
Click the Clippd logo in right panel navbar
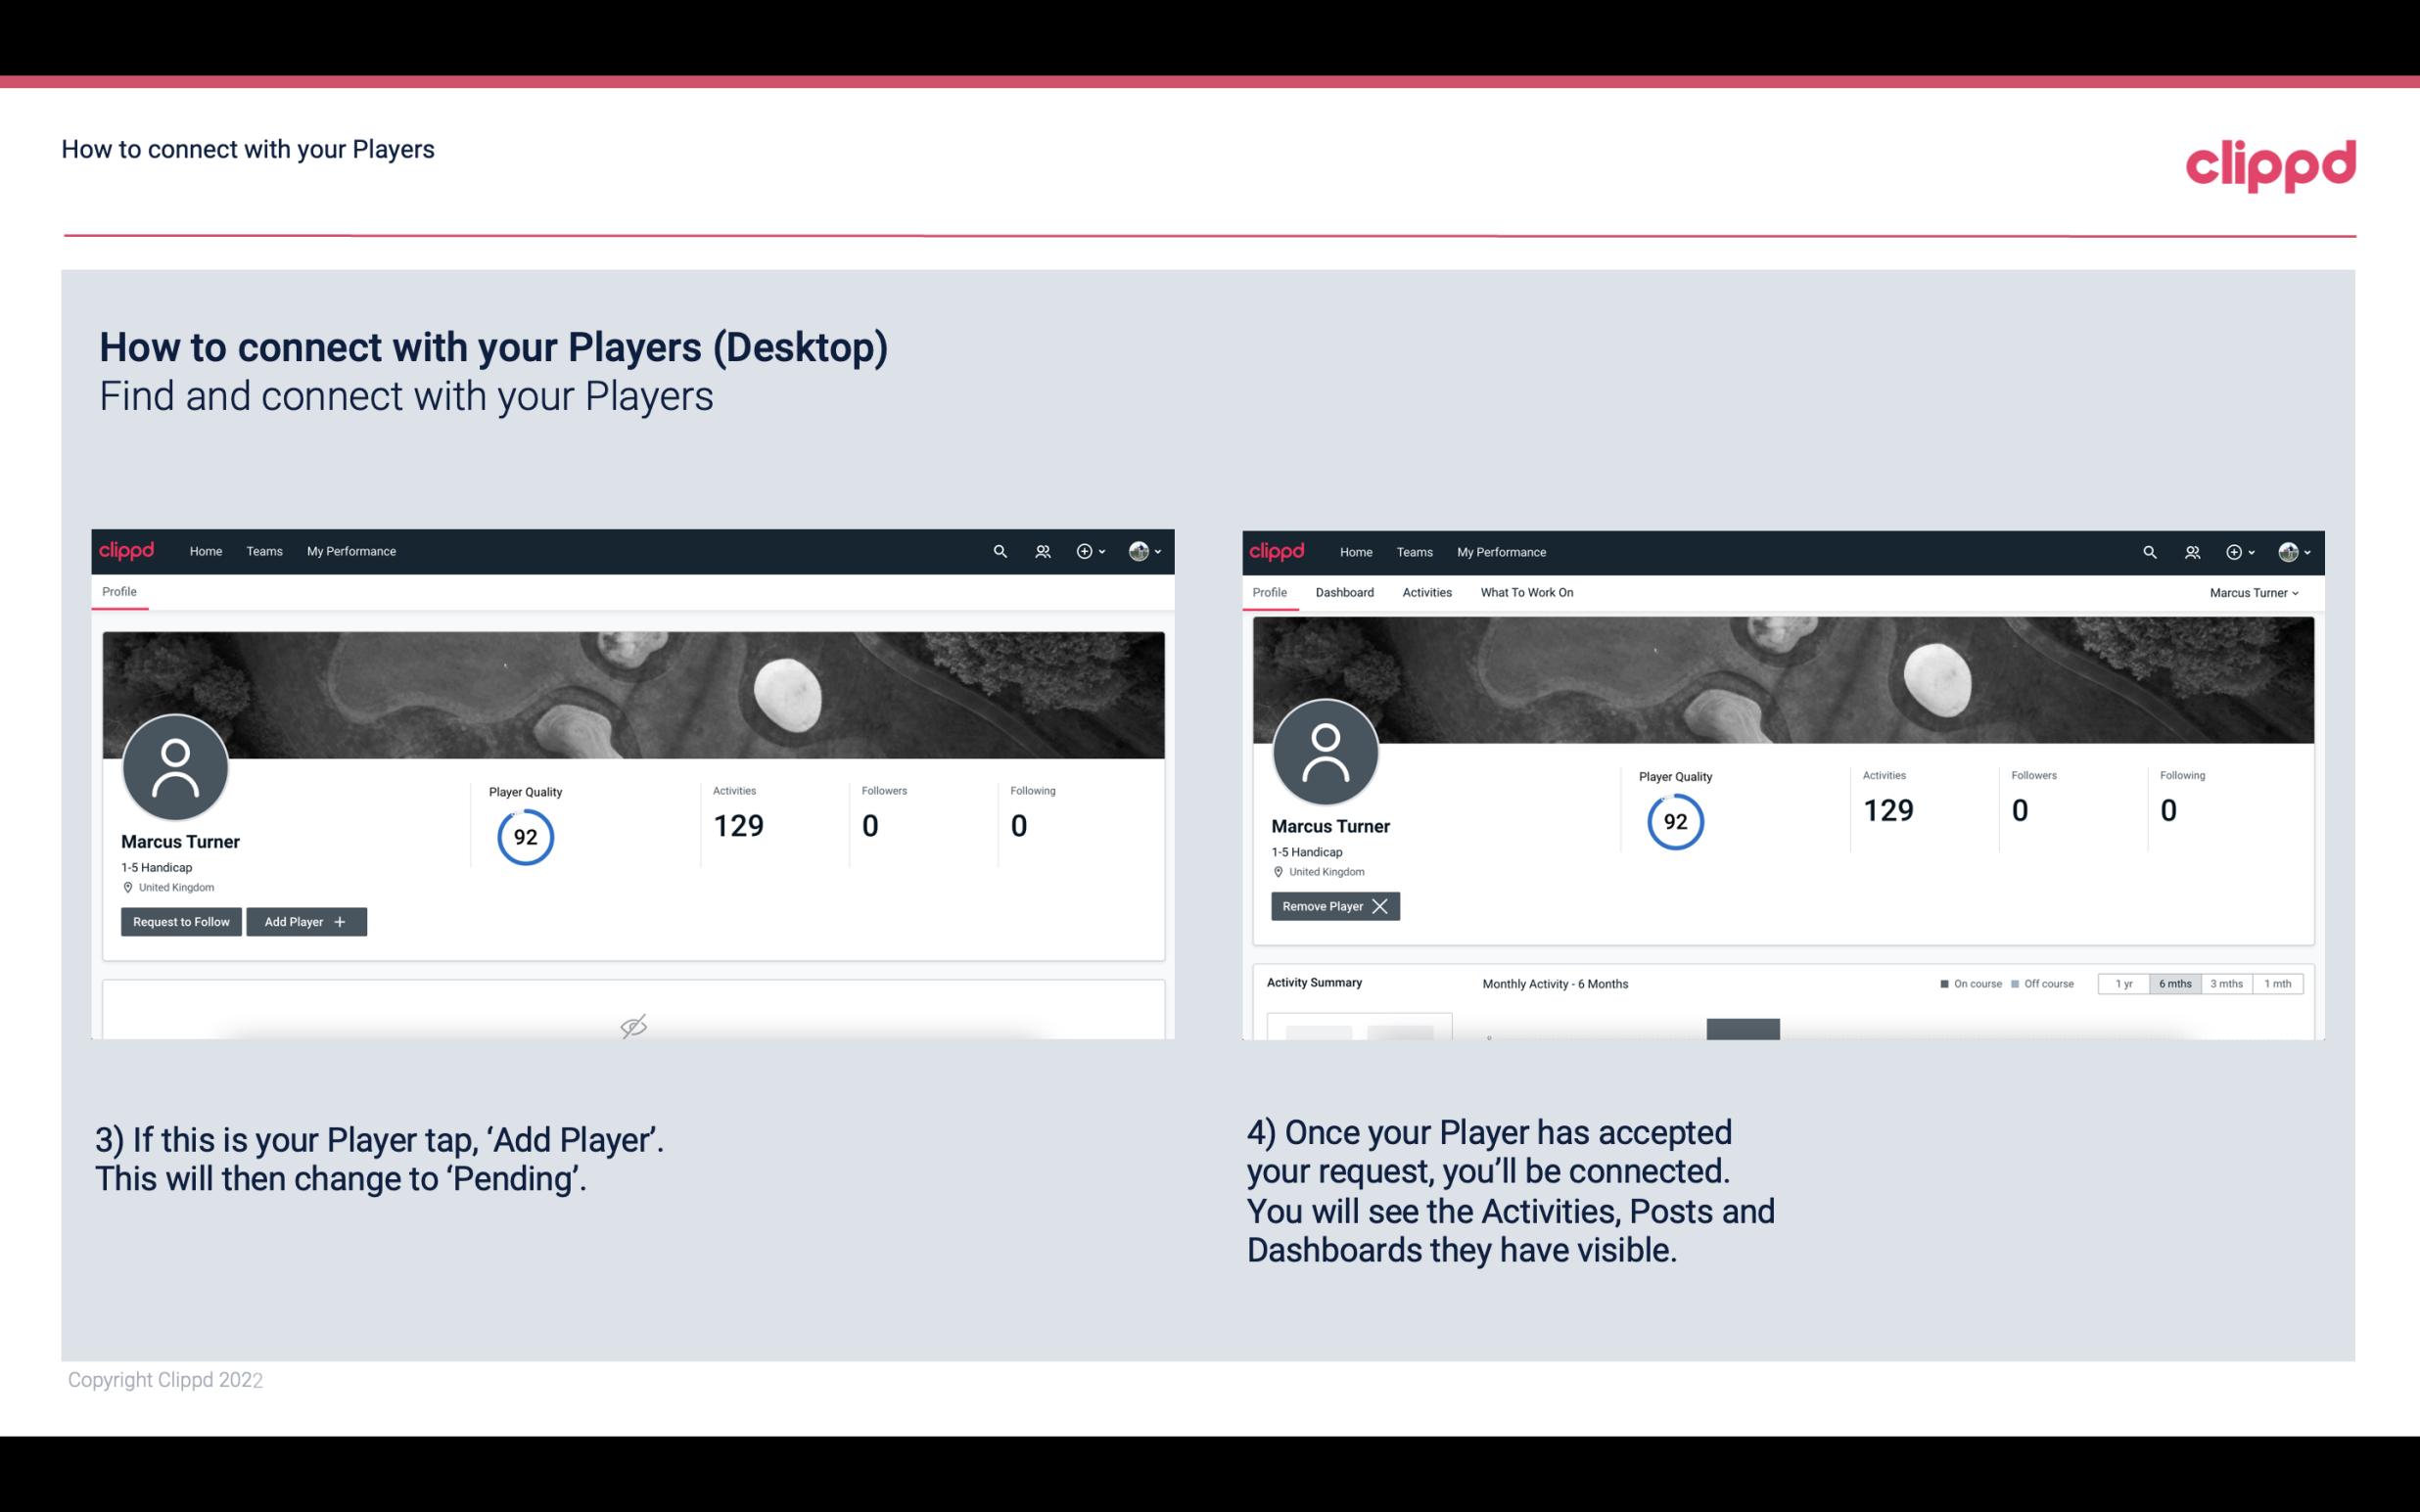1279,550
